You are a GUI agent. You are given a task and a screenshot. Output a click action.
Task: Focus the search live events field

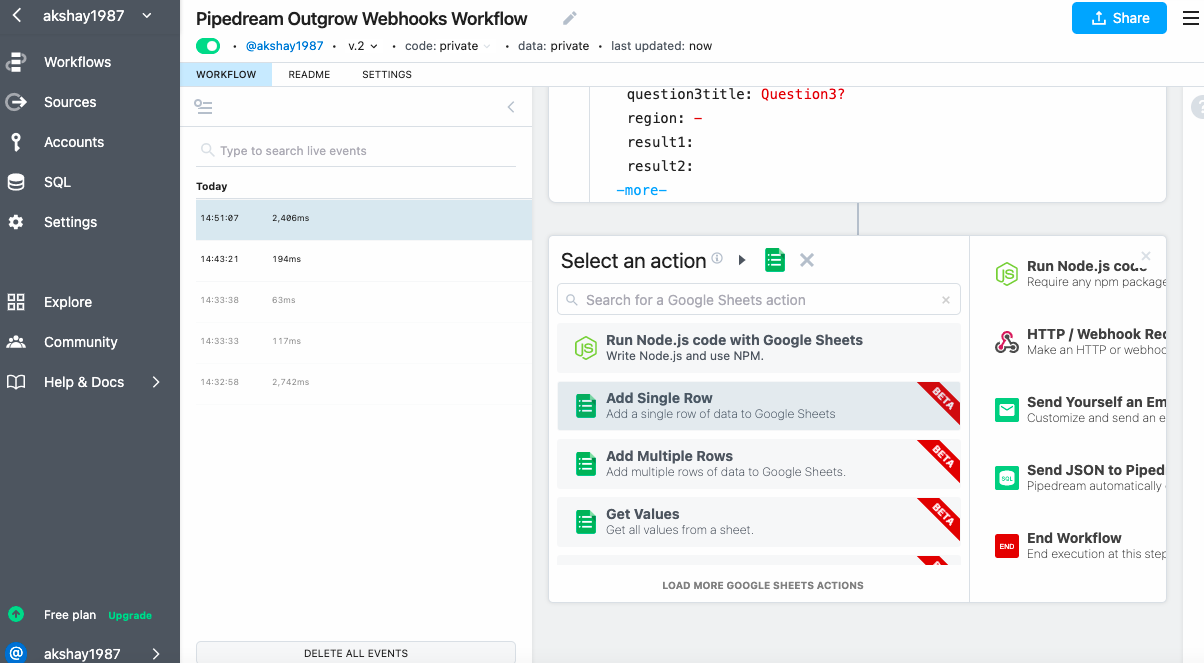coord(356,151)
